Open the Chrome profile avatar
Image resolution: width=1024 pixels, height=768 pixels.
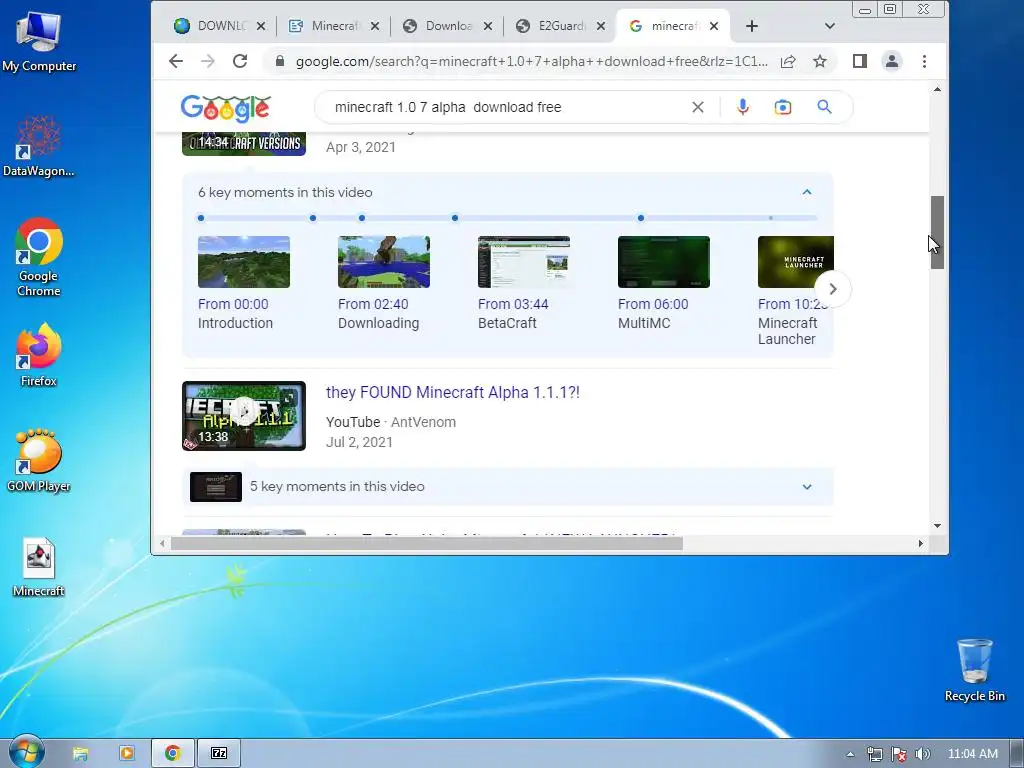[x=891, y=61]
